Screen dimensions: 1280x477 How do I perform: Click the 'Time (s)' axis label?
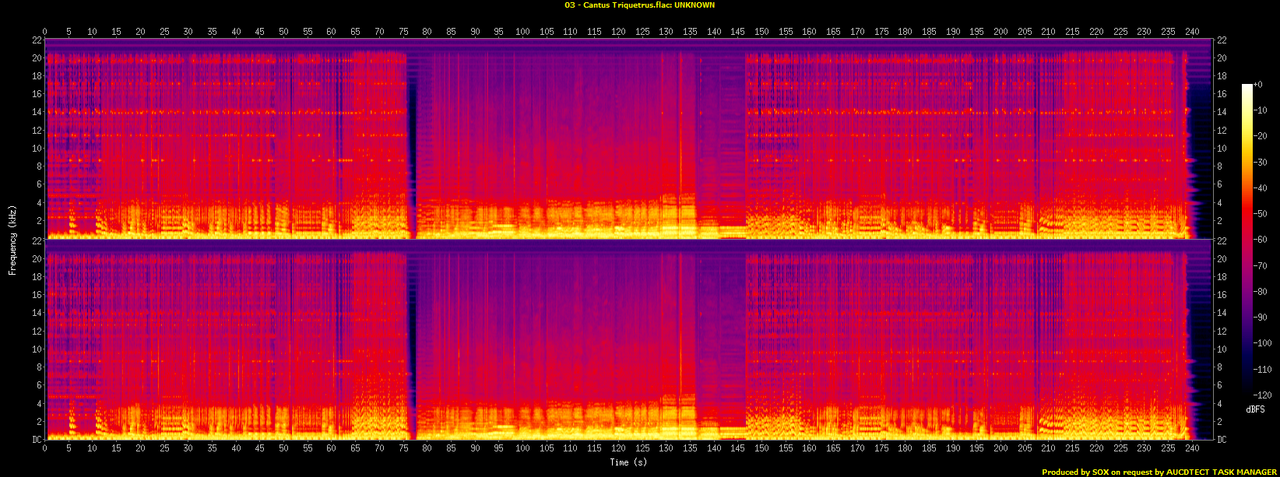628,462
